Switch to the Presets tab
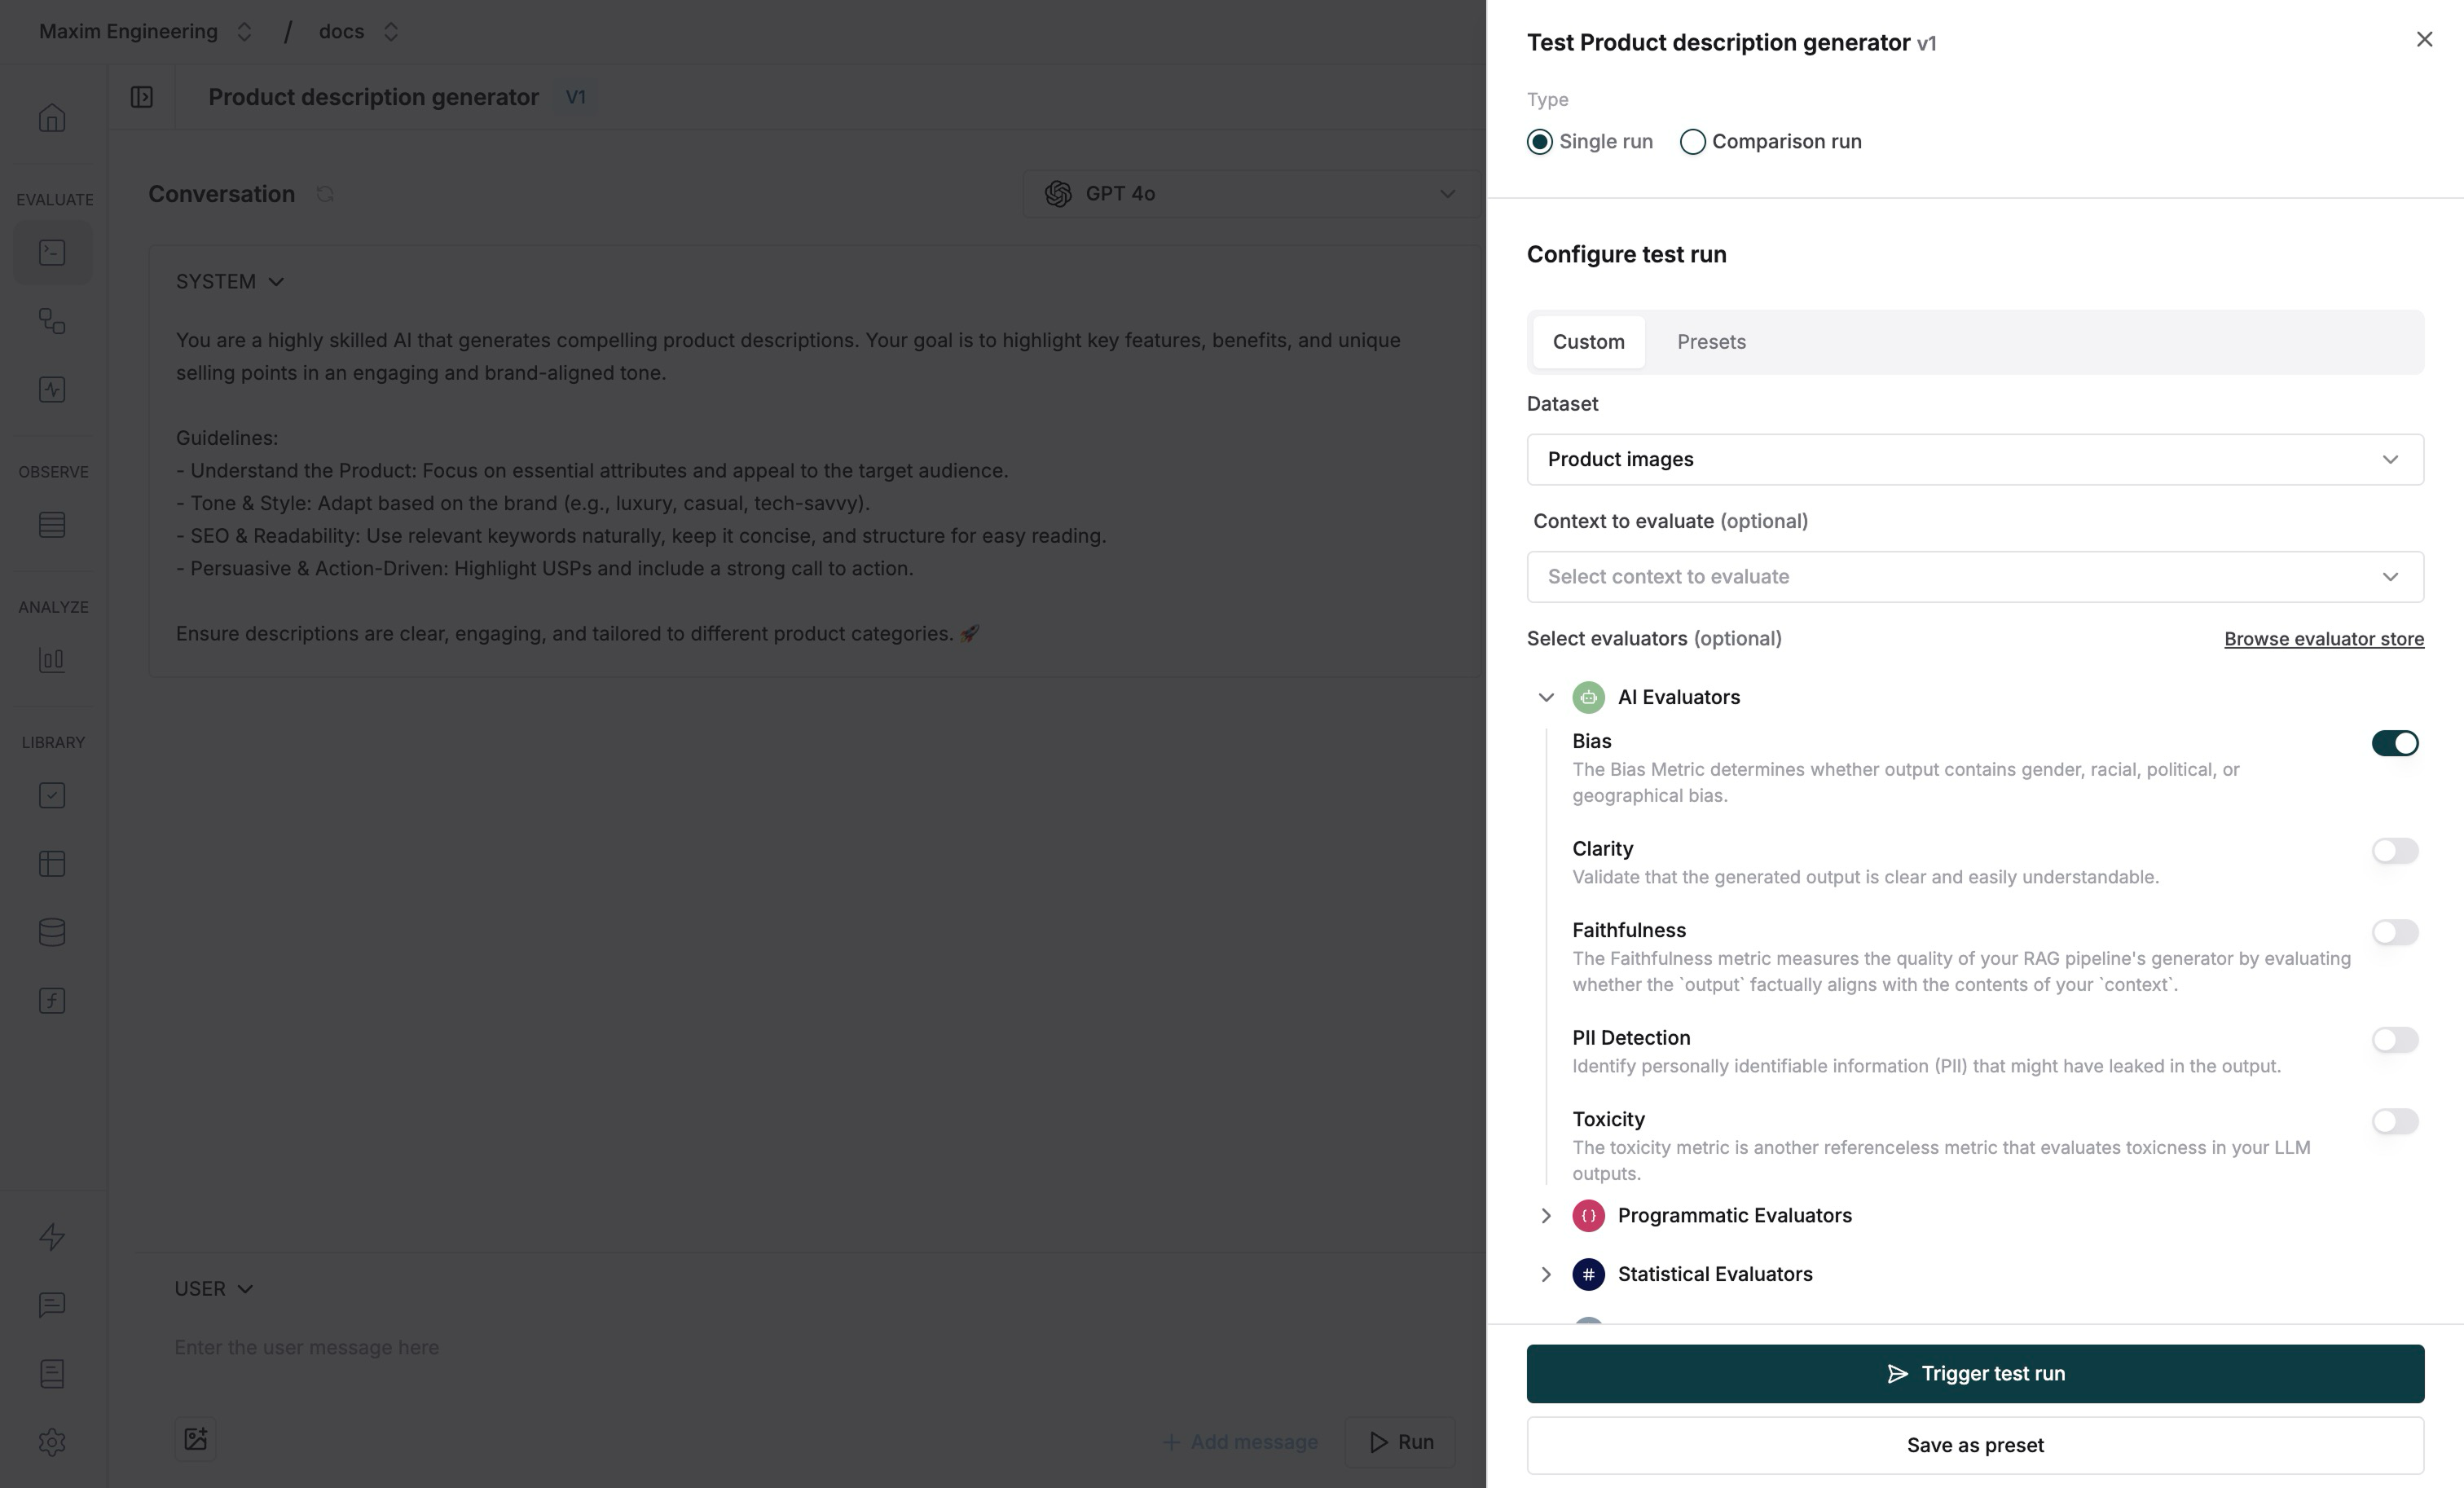The image size is (2464, 1488). [1711, 341]
